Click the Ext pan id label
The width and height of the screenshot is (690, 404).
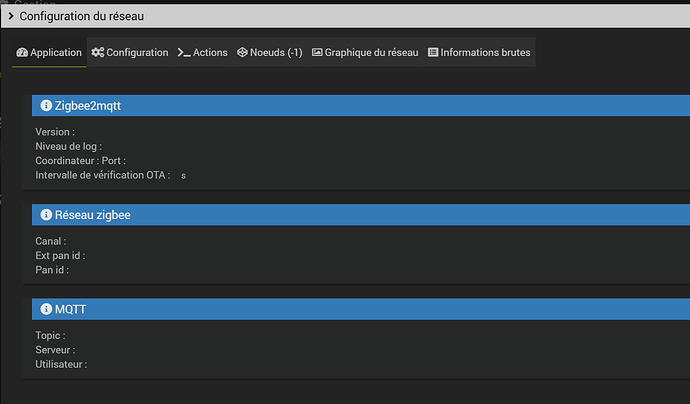pos(60,256)
